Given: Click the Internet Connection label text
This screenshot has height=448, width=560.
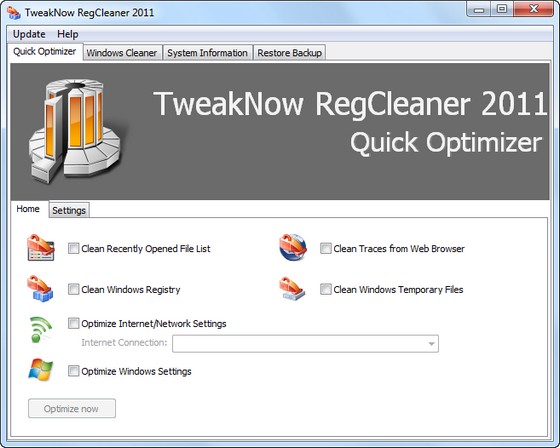Looking at the screenshot, I should [x=124, y=343].
